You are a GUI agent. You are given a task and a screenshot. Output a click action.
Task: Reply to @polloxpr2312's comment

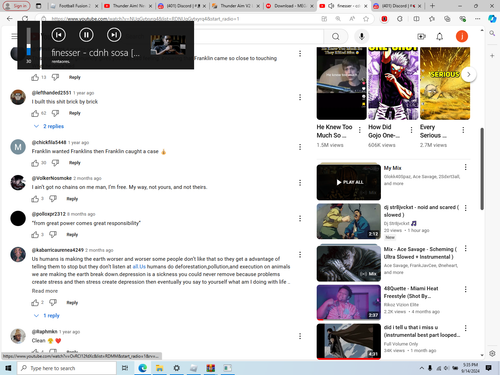click(x=72, y=234)
